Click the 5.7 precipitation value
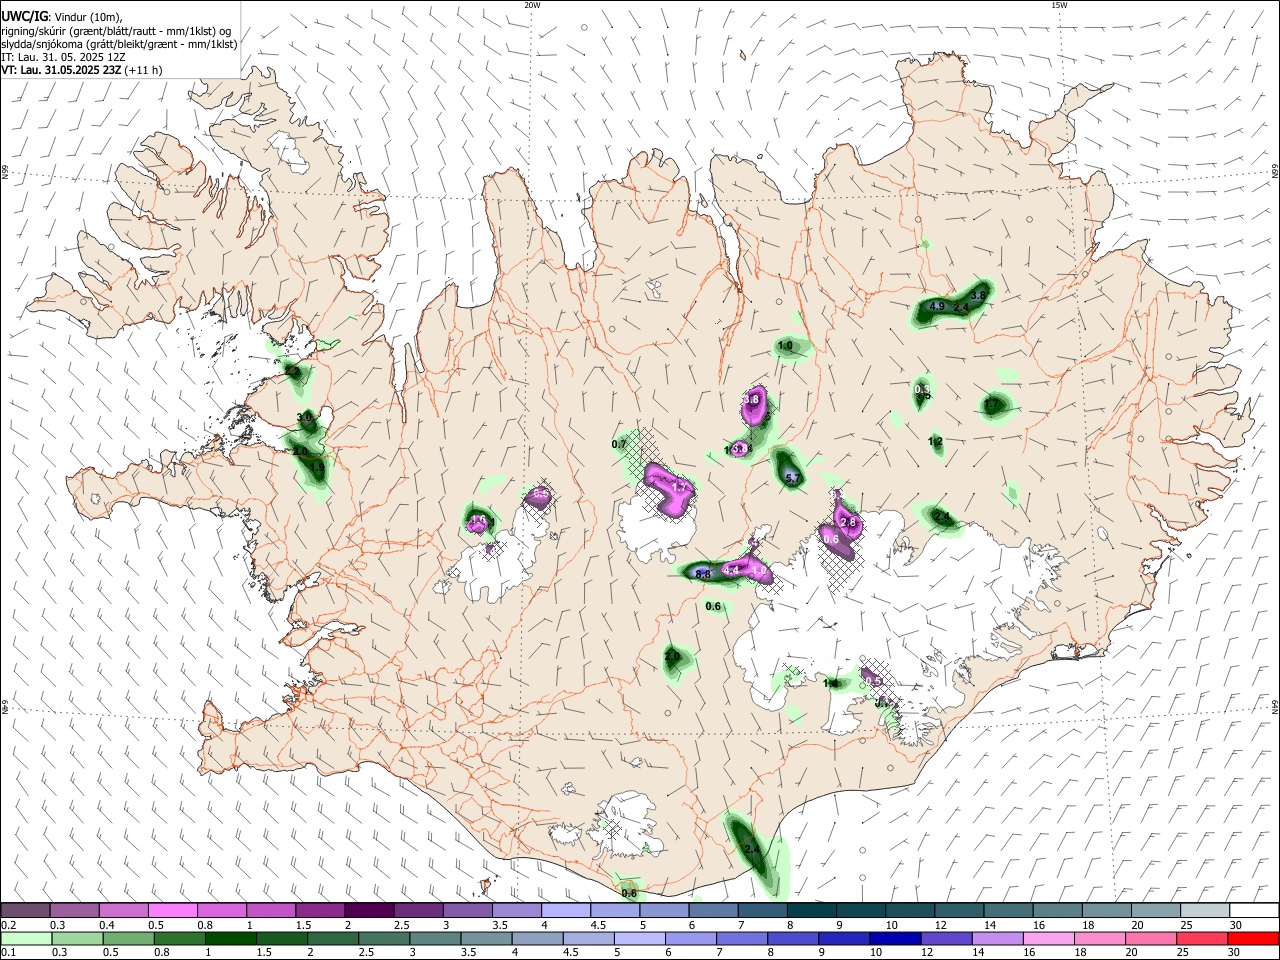The height and width of the screenshot is (960, 1280). coord(793,480)
